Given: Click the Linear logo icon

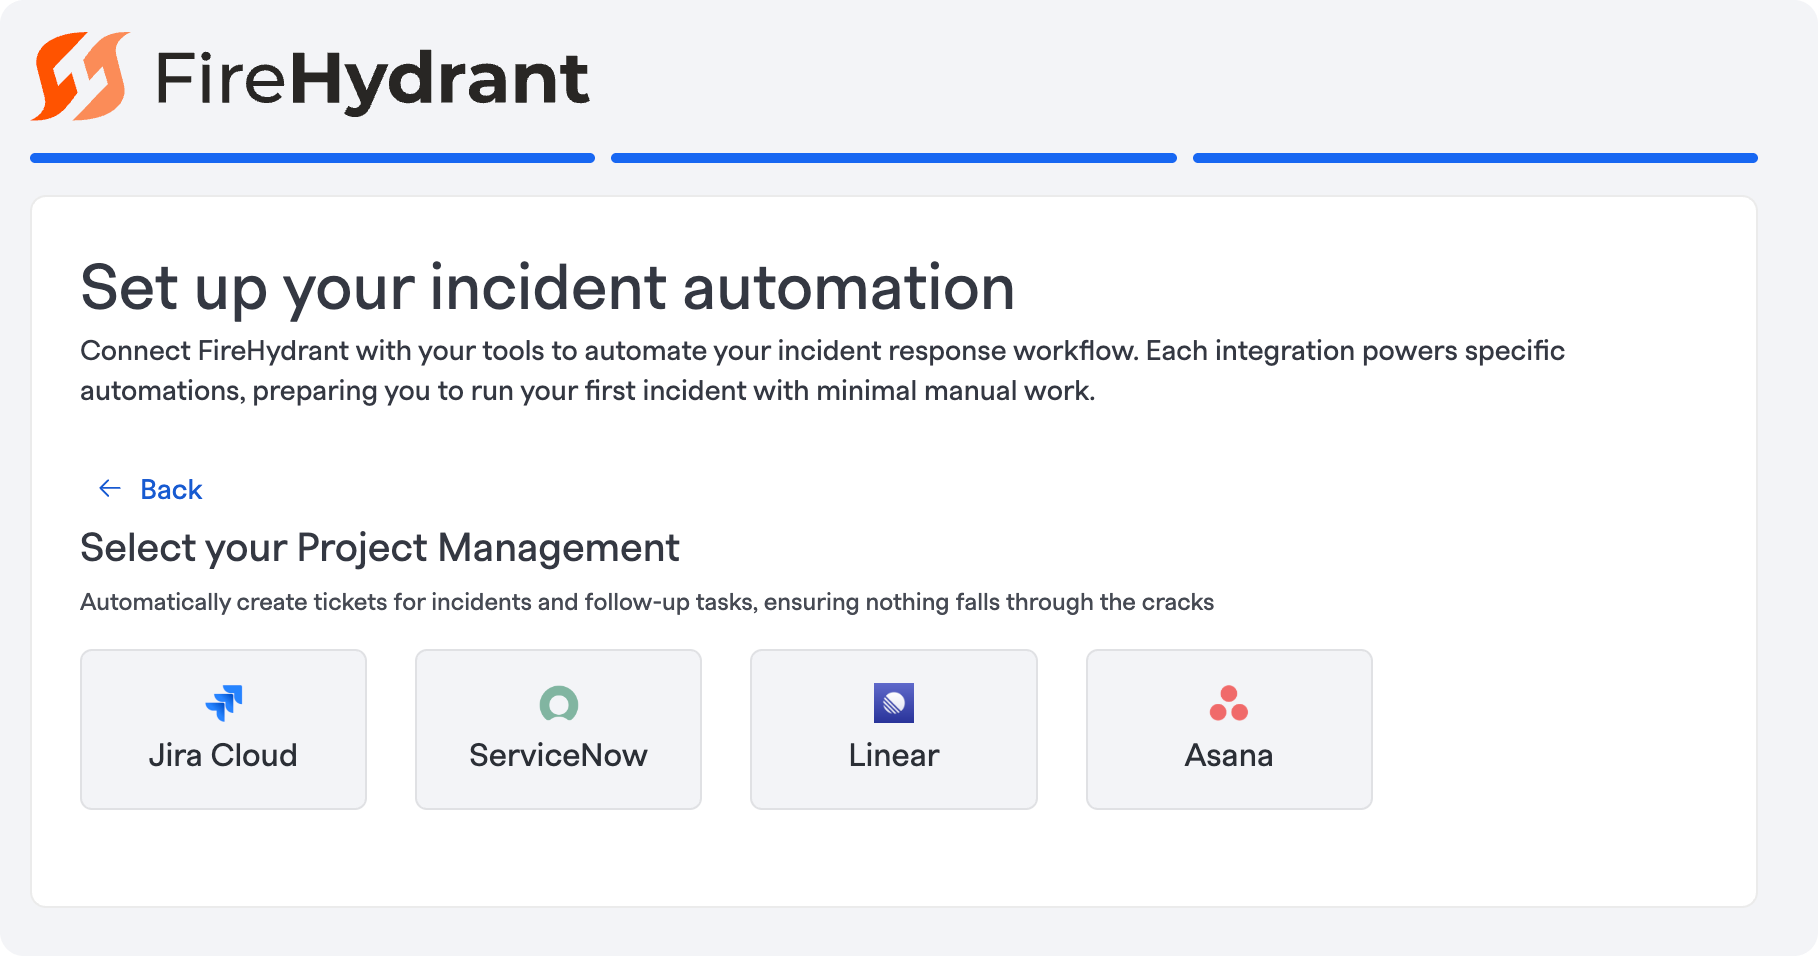Looking at the screenshot, I should pyautogui.click(x=894, y=703).
